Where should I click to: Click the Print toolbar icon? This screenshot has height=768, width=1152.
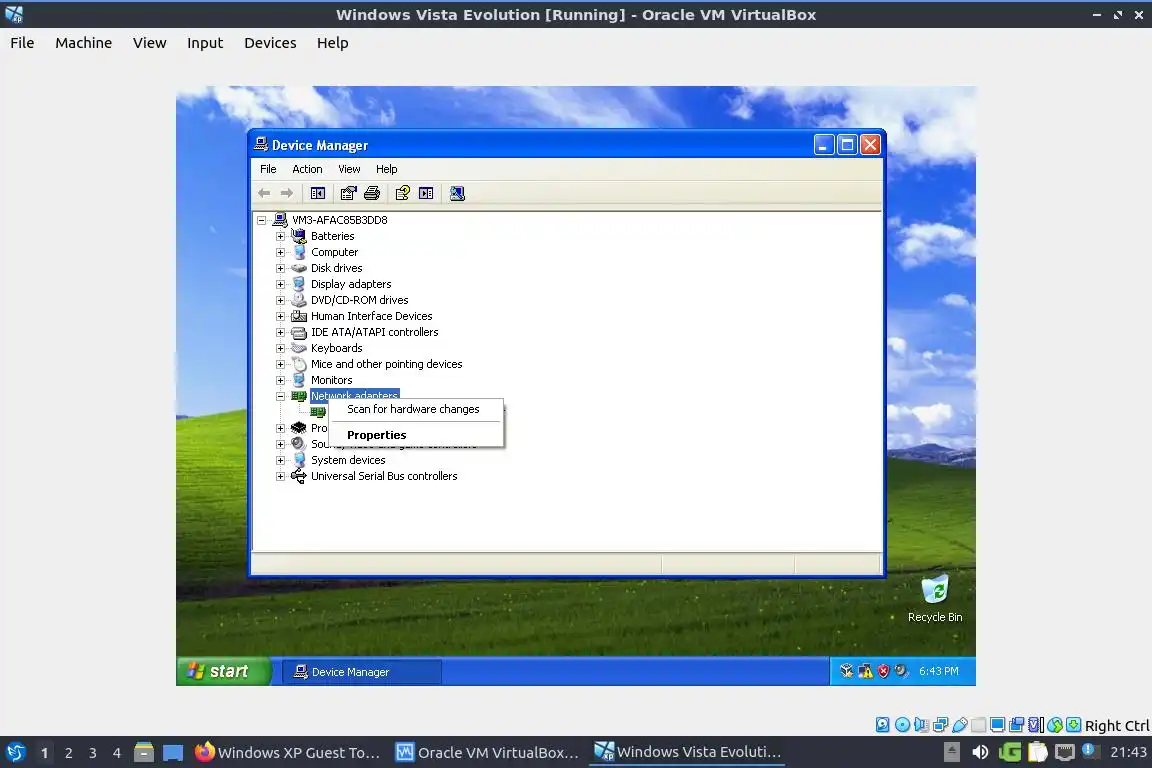[372, 193]
